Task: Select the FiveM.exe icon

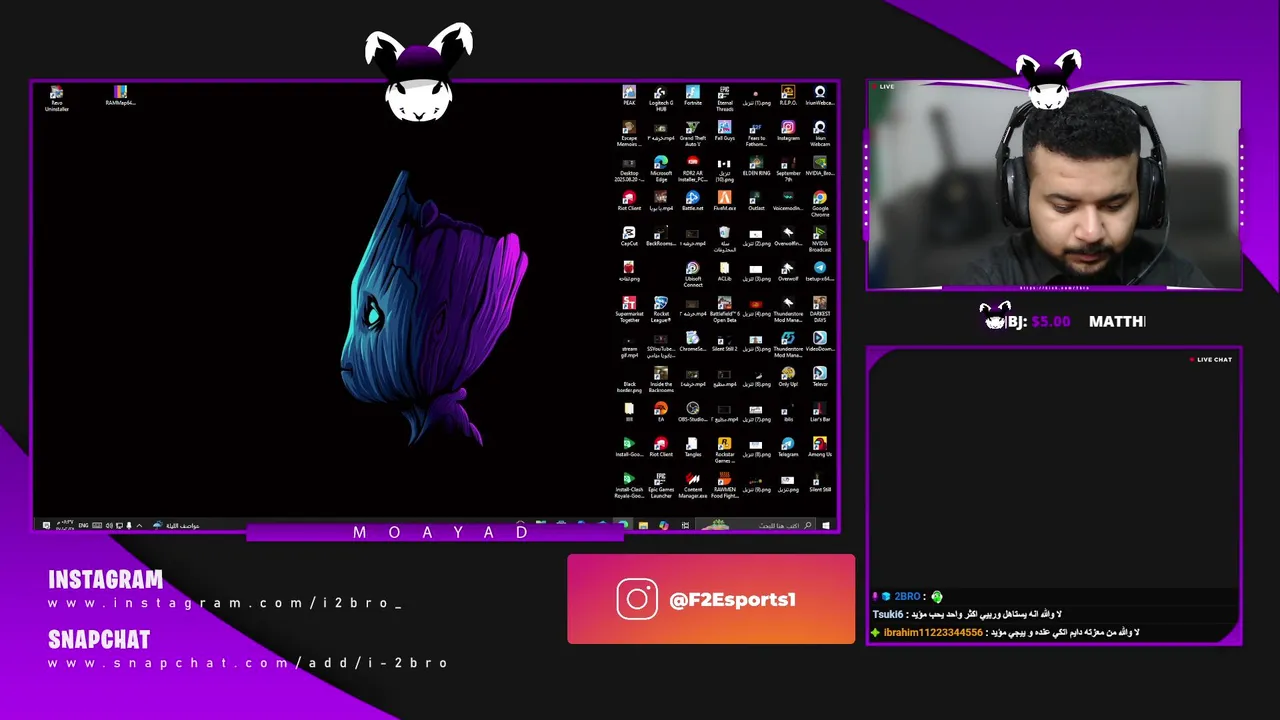Action: pyautogui.click(x=725, y=201)
